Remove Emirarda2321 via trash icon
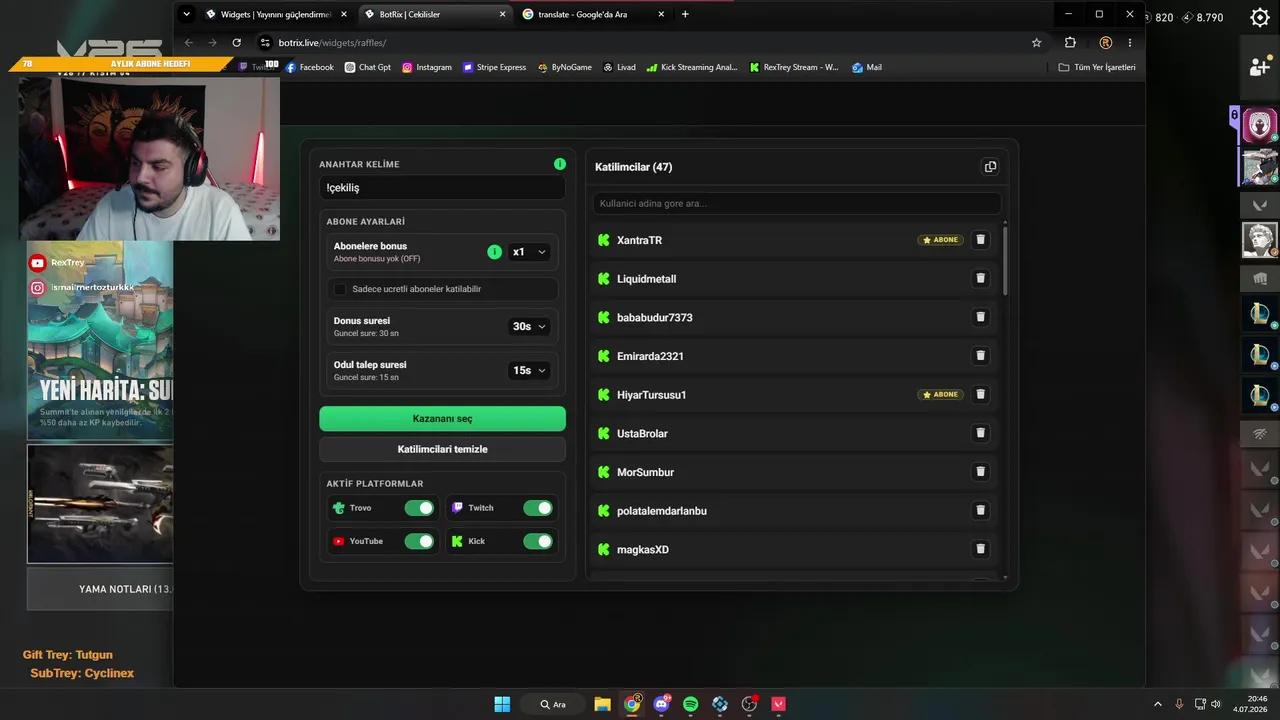1280x720 pixels. click(x=980, y=356)
